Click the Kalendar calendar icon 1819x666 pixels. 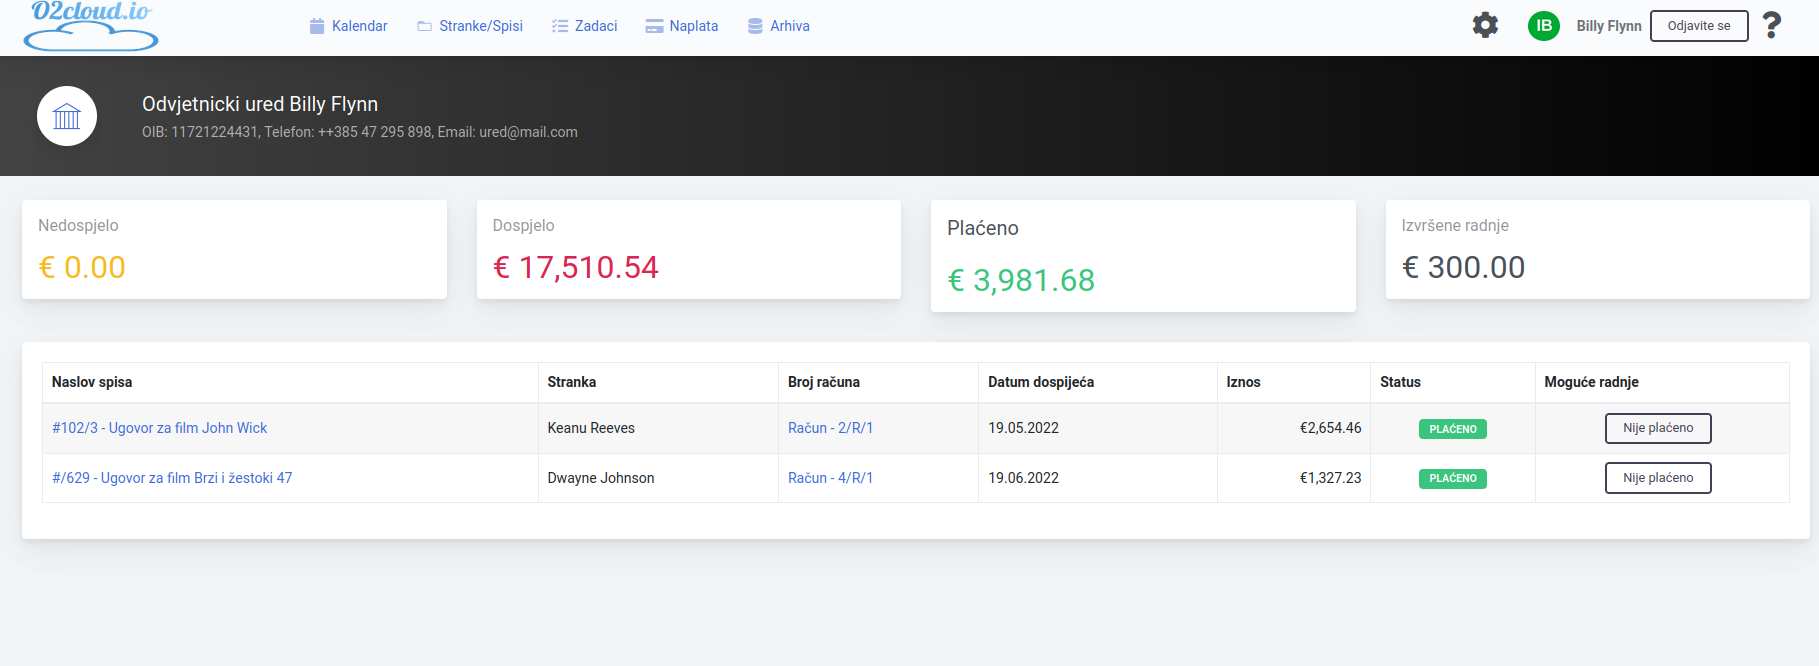pos(317,26)
